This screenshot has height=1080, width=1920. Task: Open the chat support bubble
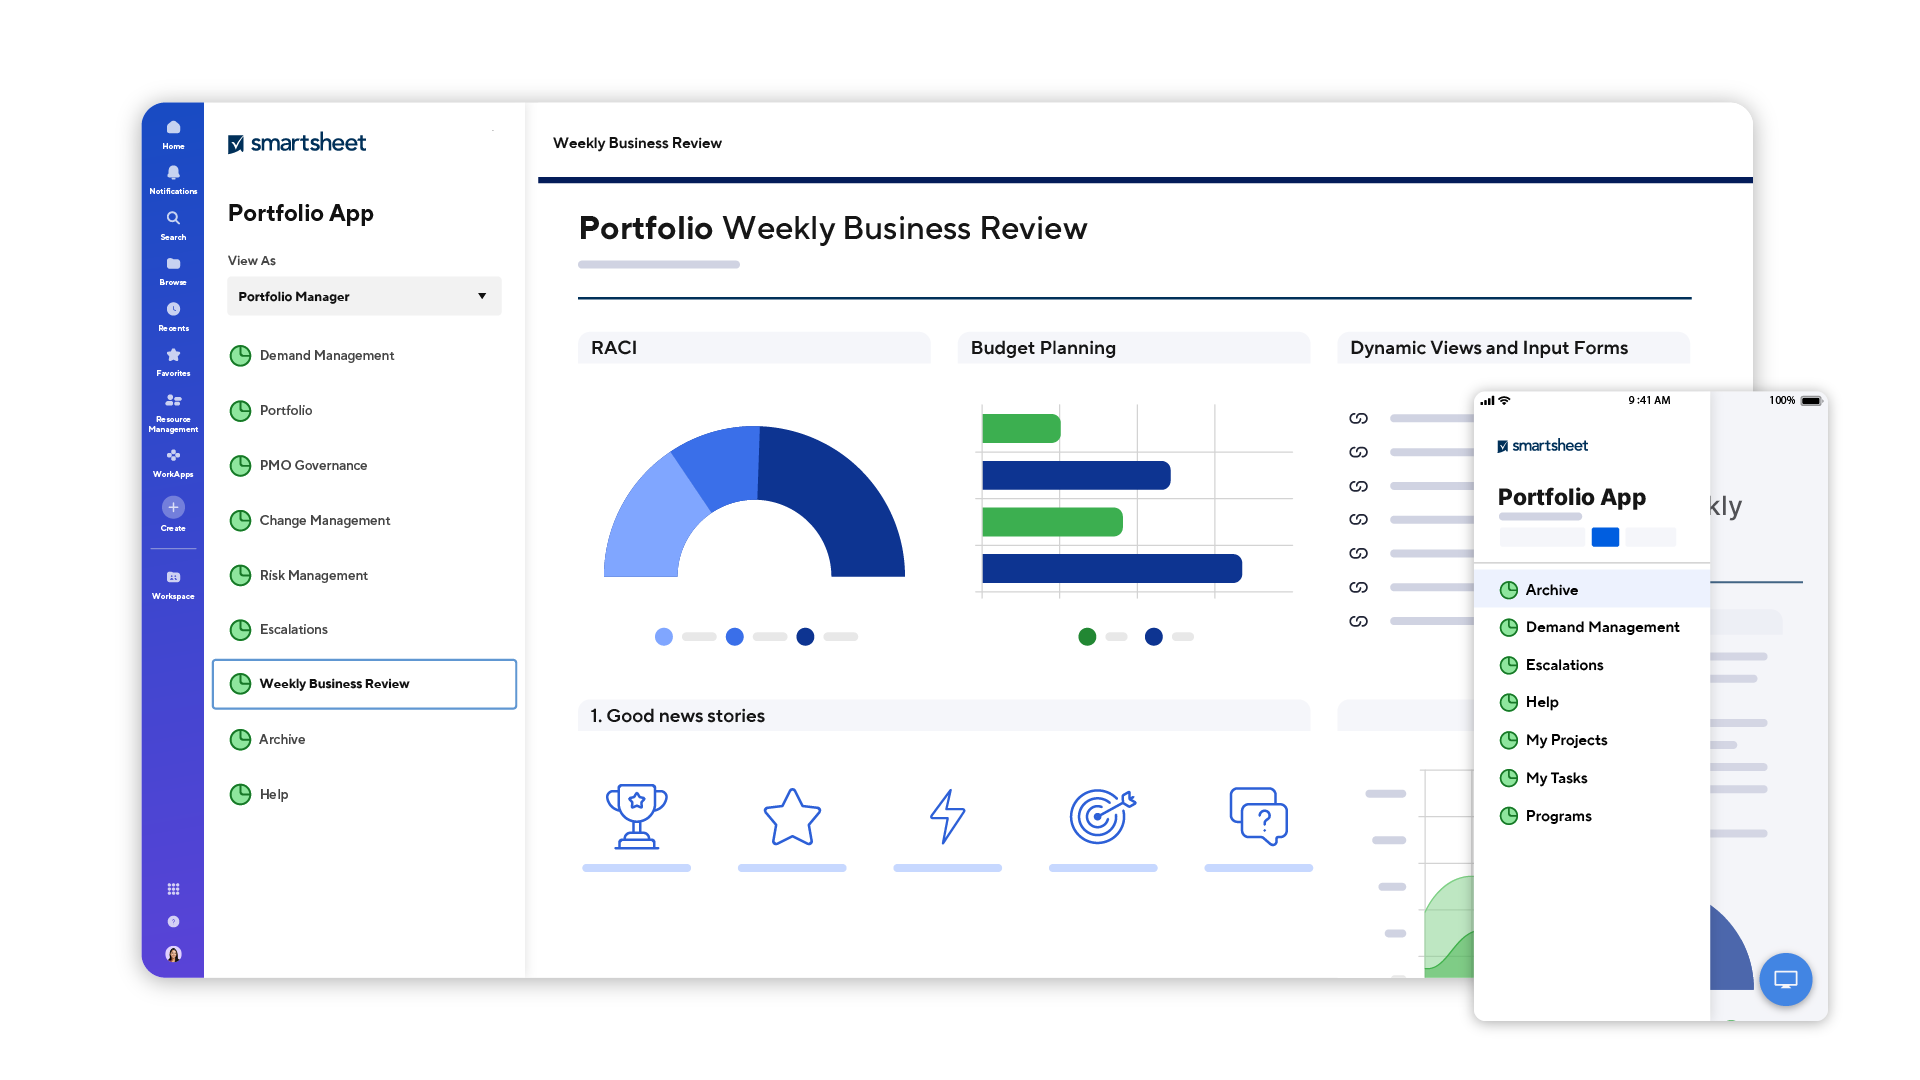[x=1786, y=980]
